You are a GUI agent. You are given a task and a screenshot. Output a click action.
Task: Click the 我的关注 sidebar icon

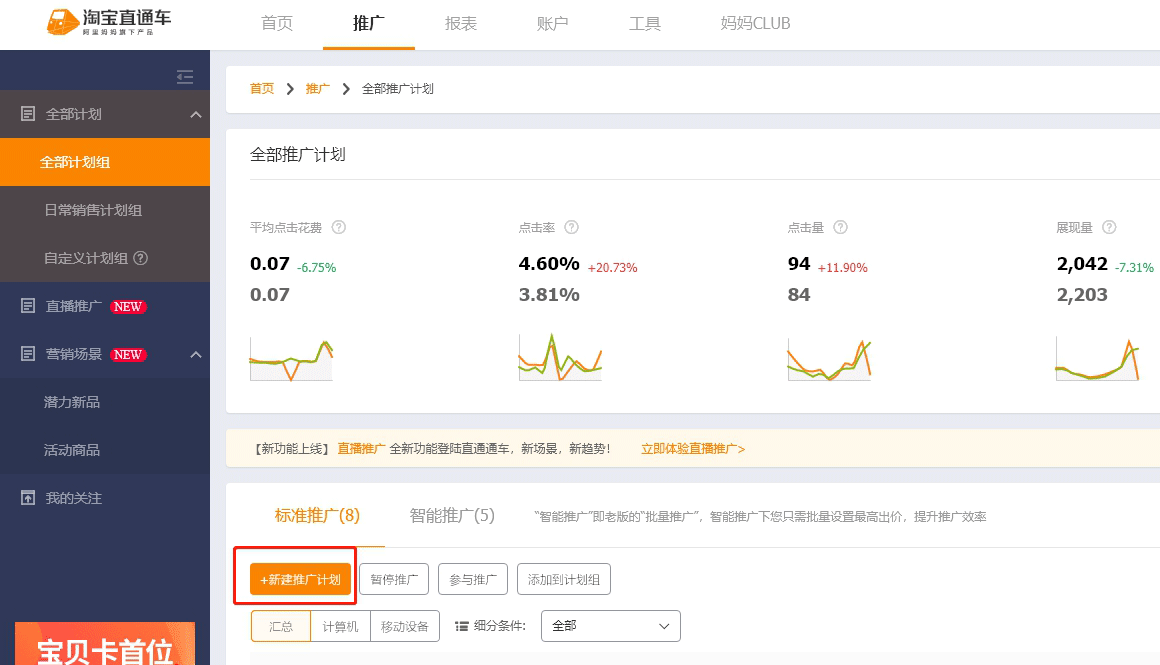pyautogui.click(x=28, y=498)
